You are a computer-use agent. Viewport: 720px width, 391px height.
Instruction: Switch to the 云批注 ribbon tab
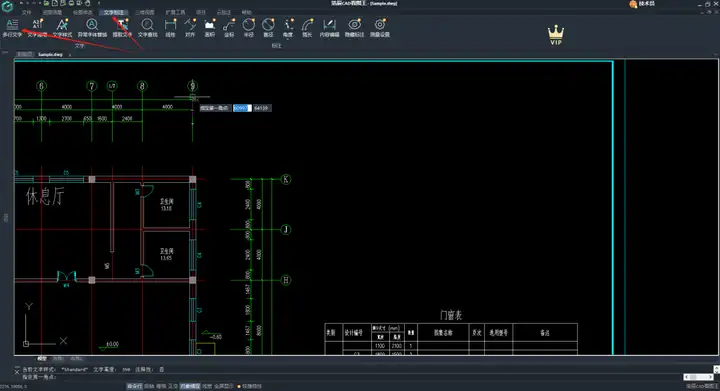[224, 12]
